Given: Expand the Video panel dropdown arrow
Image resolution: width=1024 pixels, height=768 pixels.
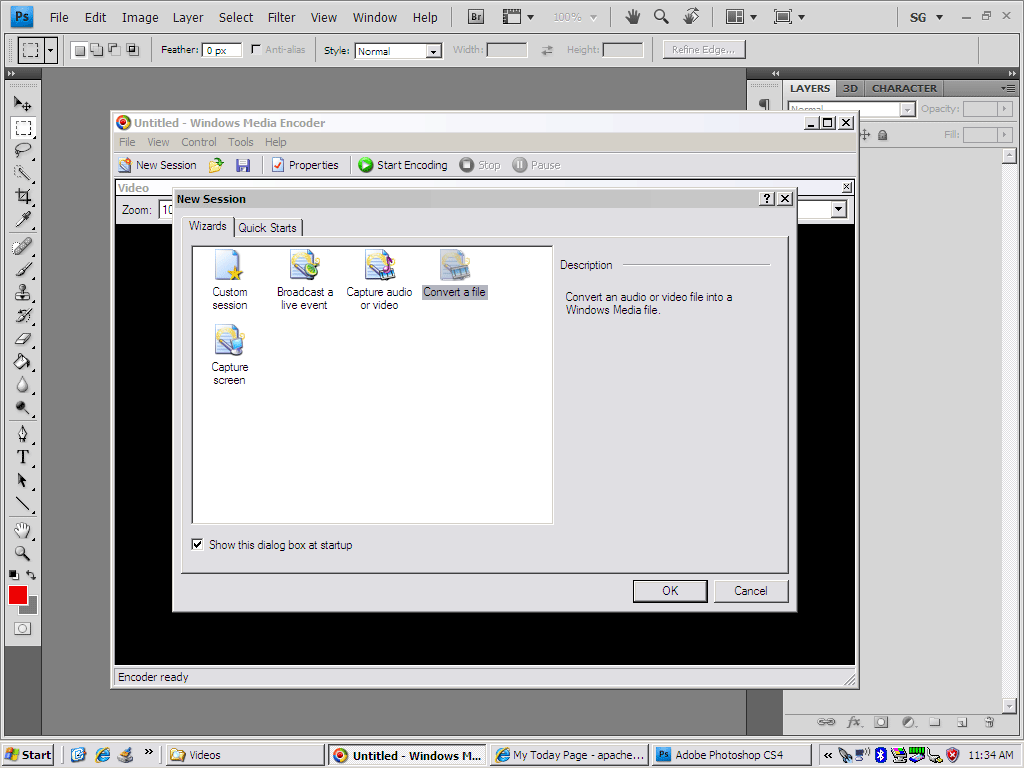Looking at the screenshot, I should (839, 210).
